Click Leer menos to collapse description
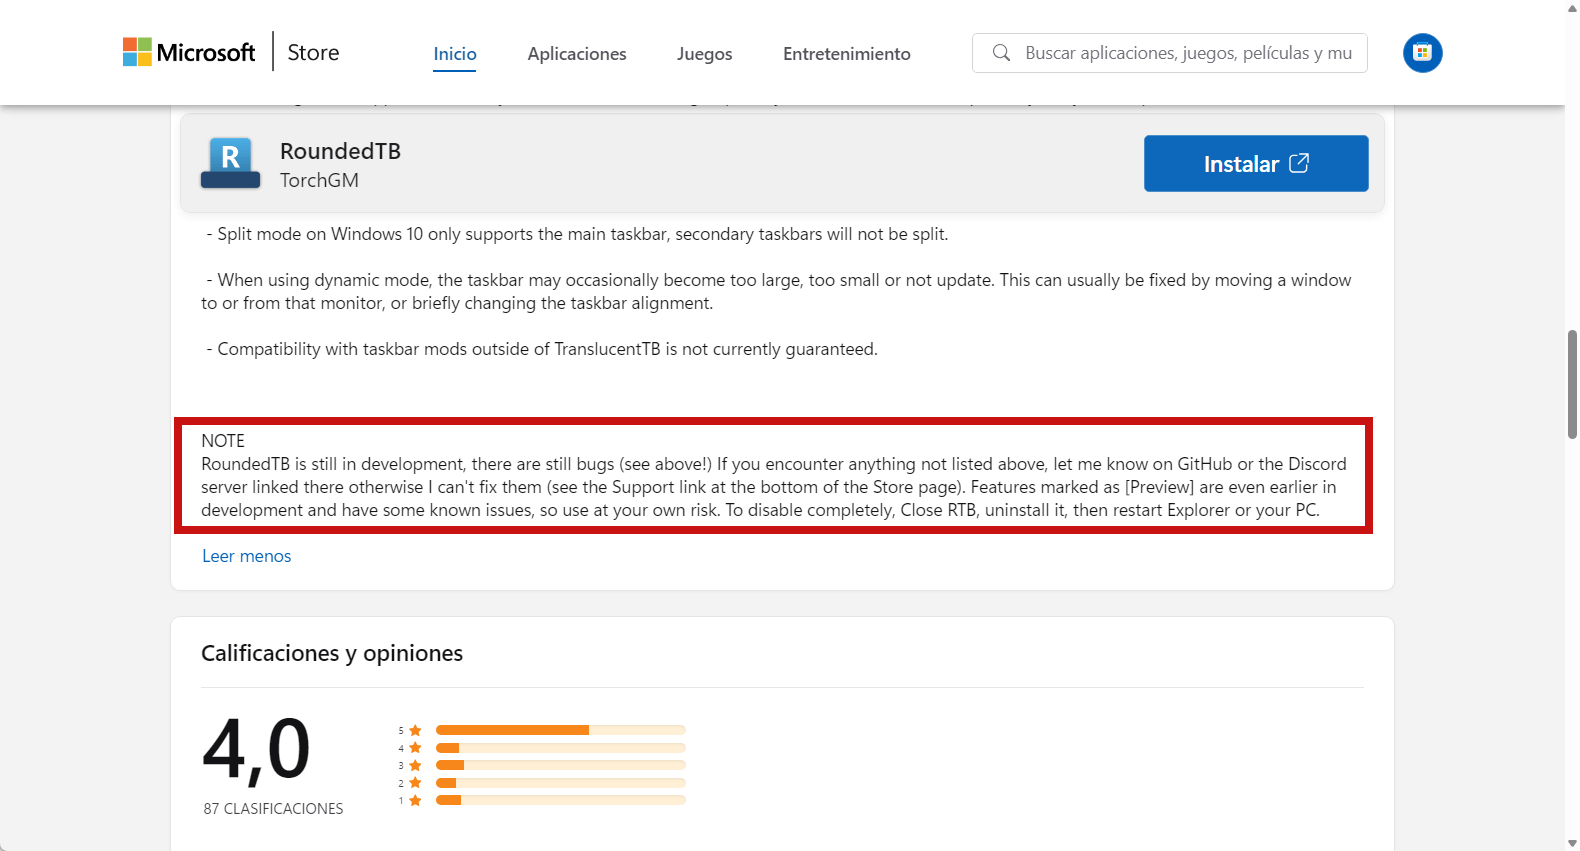The image size is (1580, 851). (247, 556)
